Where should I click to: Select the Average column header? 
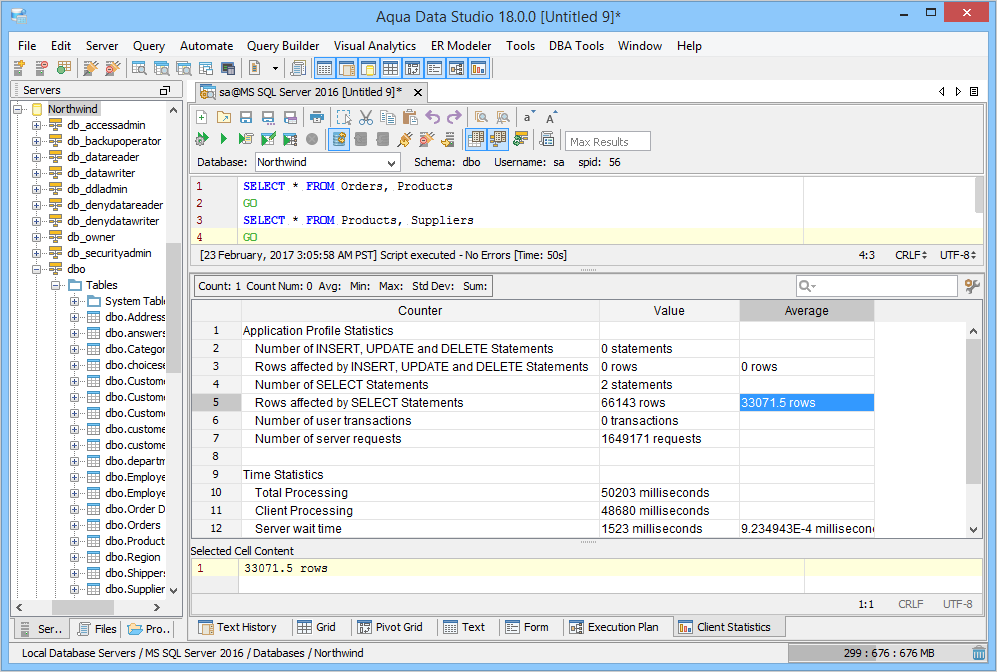pos(806,311)
